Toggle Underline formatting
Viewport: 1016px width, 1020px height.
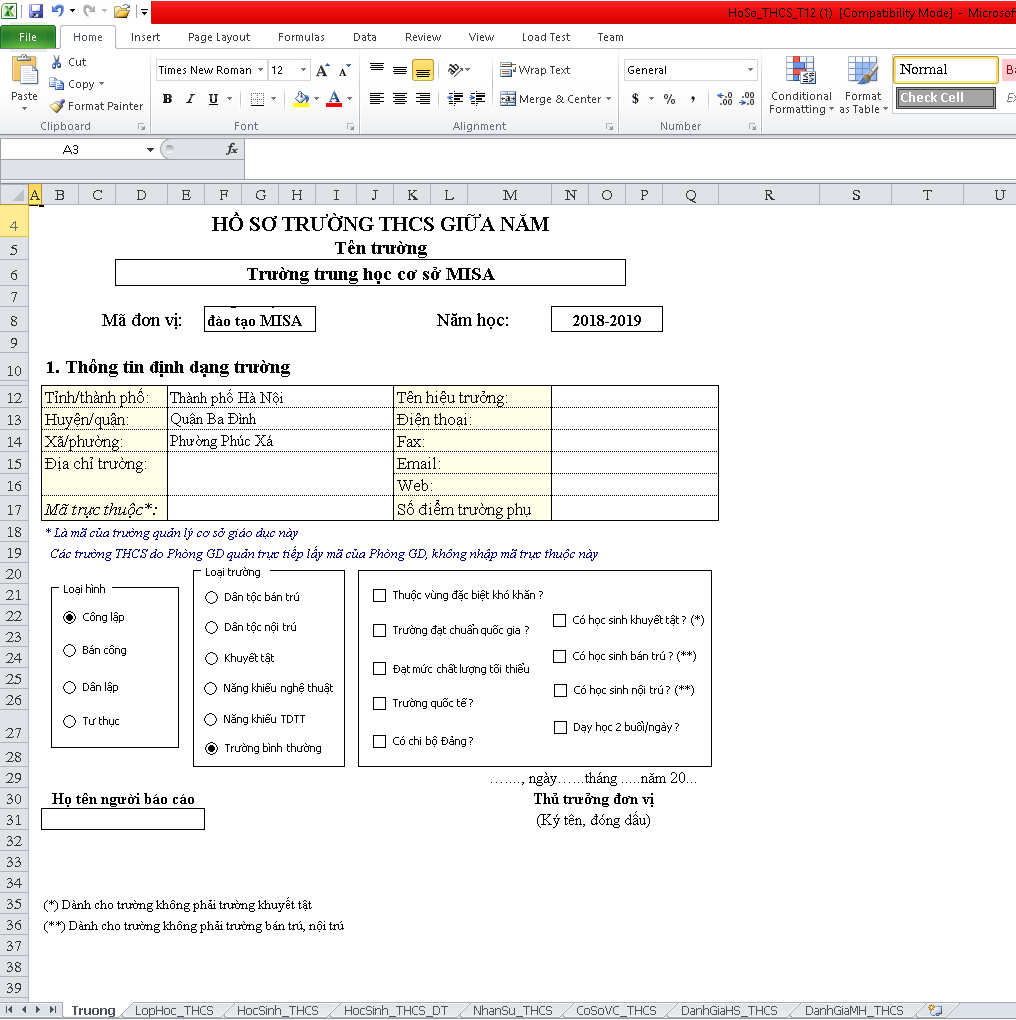pos(213,99)
